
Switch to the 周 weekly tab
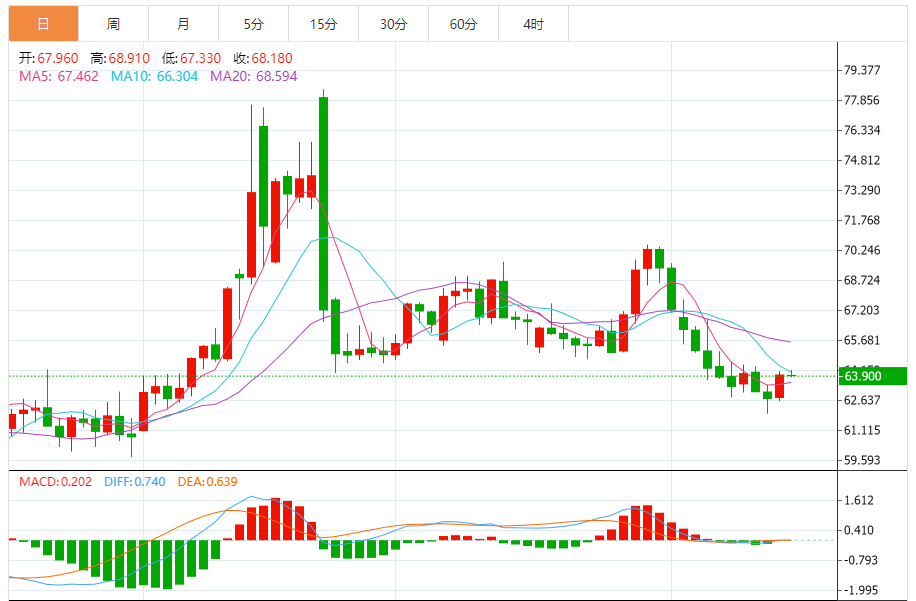(x=113, y=24)
